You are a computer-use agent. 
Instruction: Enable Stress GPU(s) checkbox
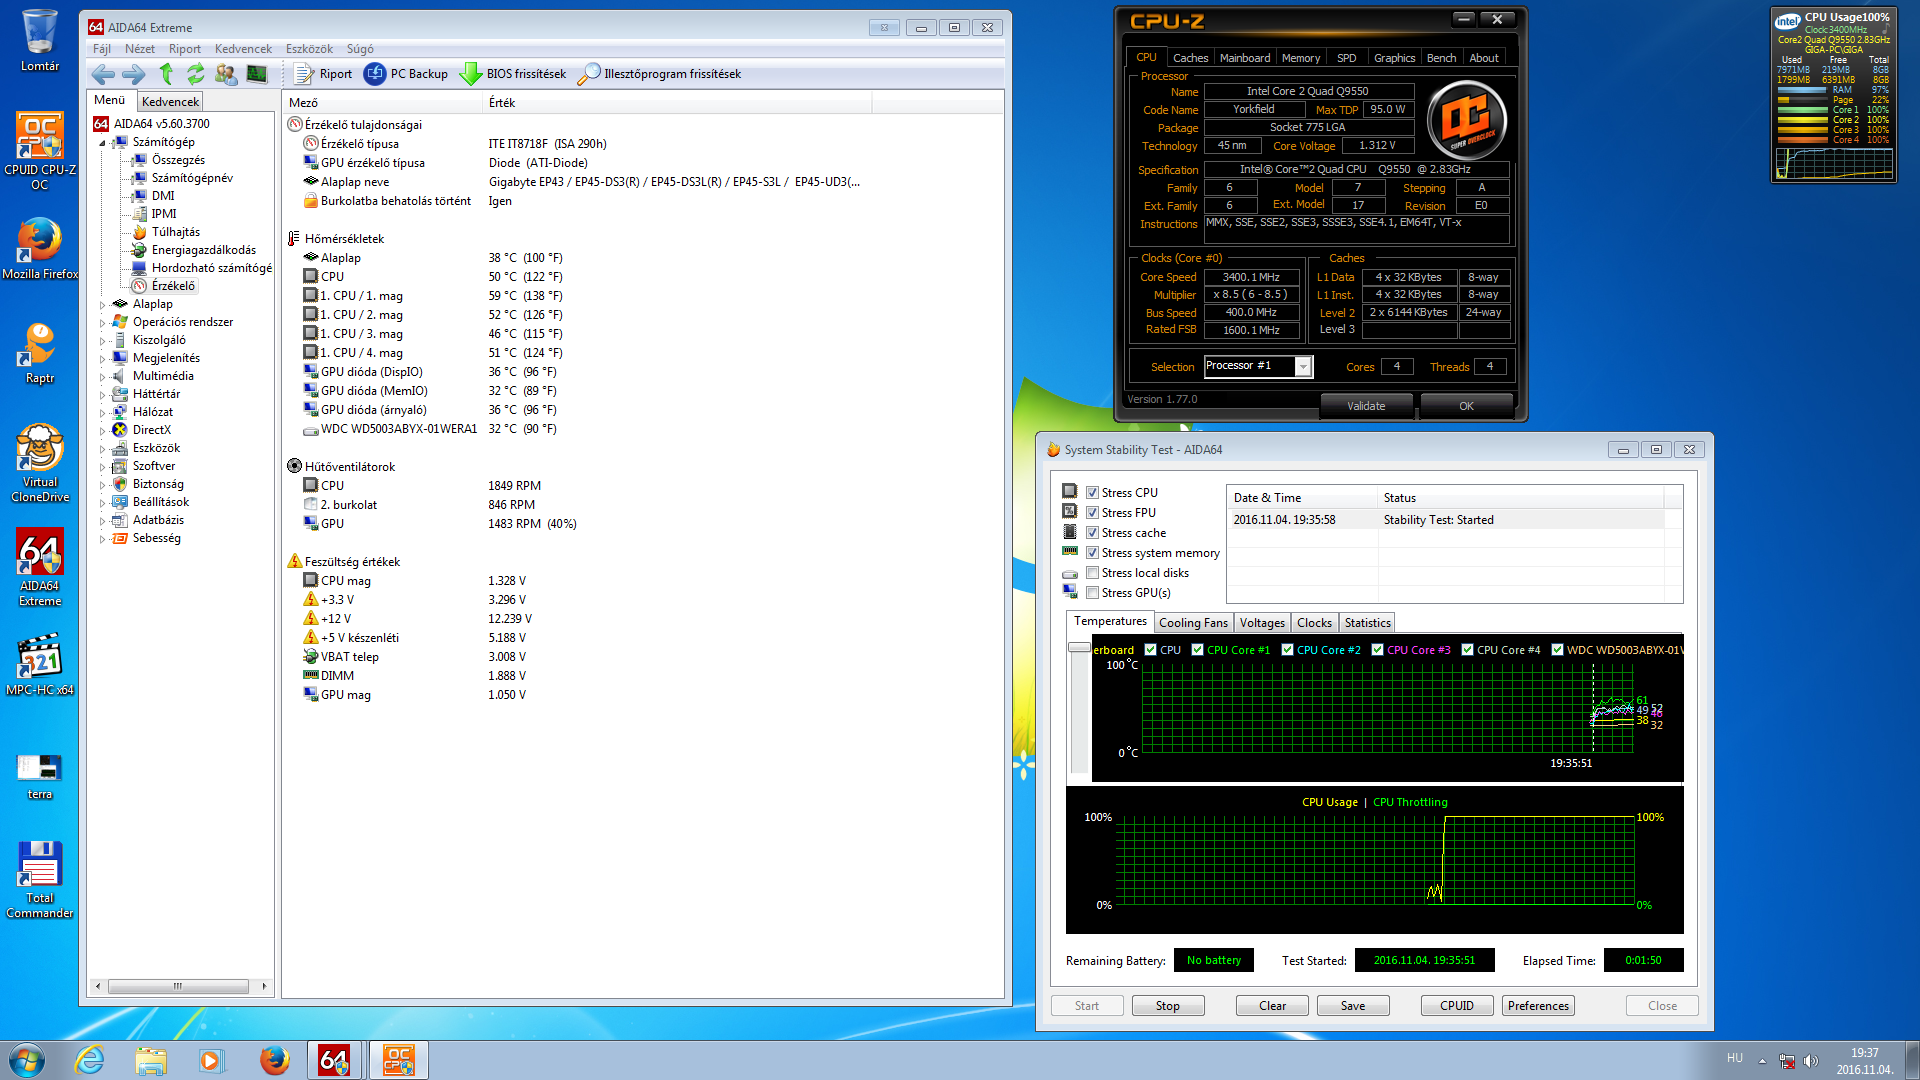1092,593
